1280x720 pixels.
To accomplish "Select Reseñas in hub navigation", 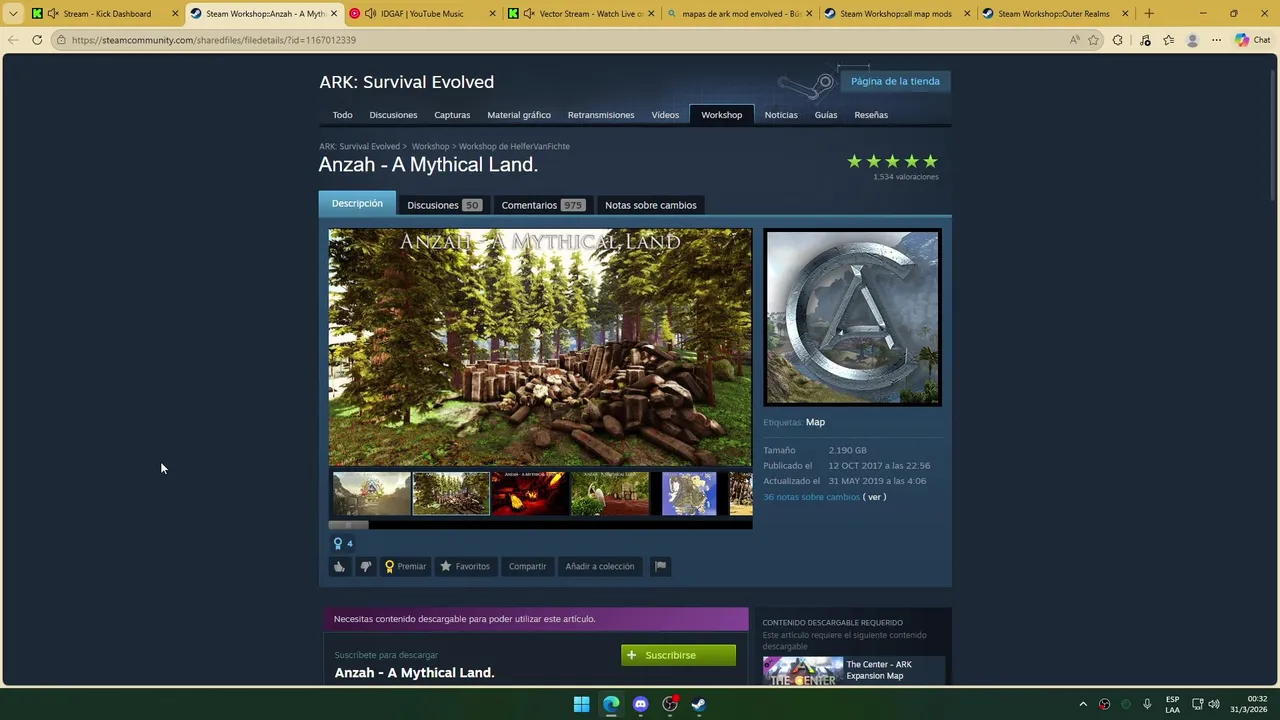I will tap(871, 115).
